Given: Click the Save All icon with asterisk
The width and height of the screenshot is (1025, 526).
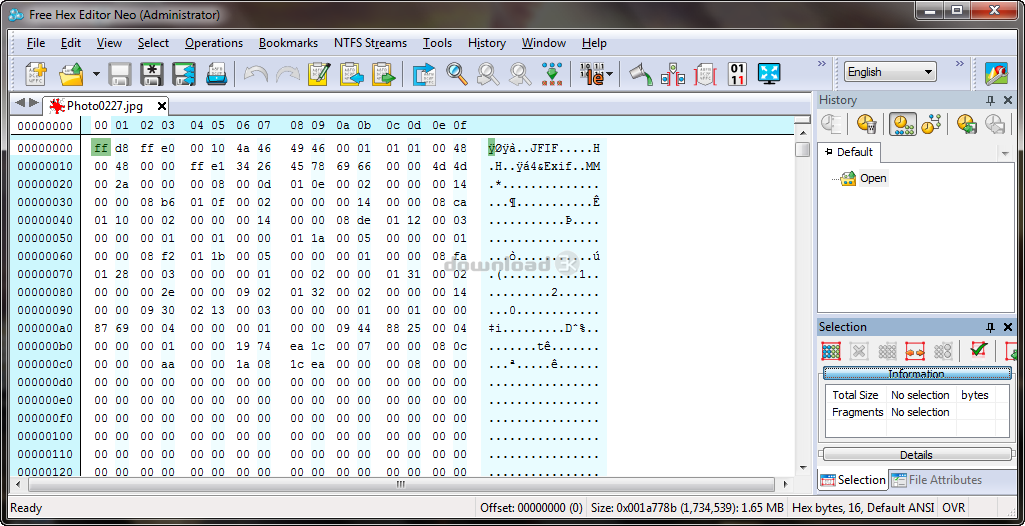Looking at the screenshot, I should pos(151,74).
